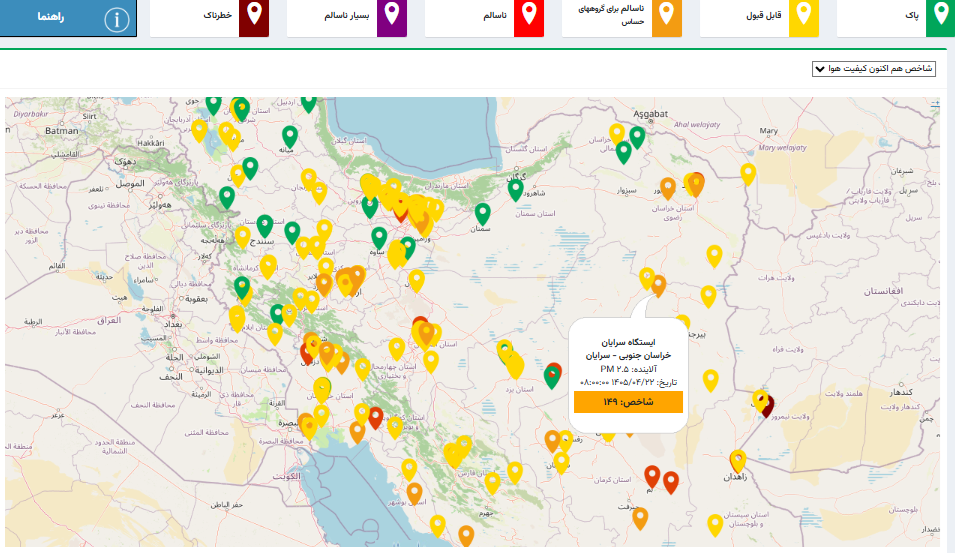Click the green پاک legend pin
This screenshot has height=553, width=955.
point(940,17)
